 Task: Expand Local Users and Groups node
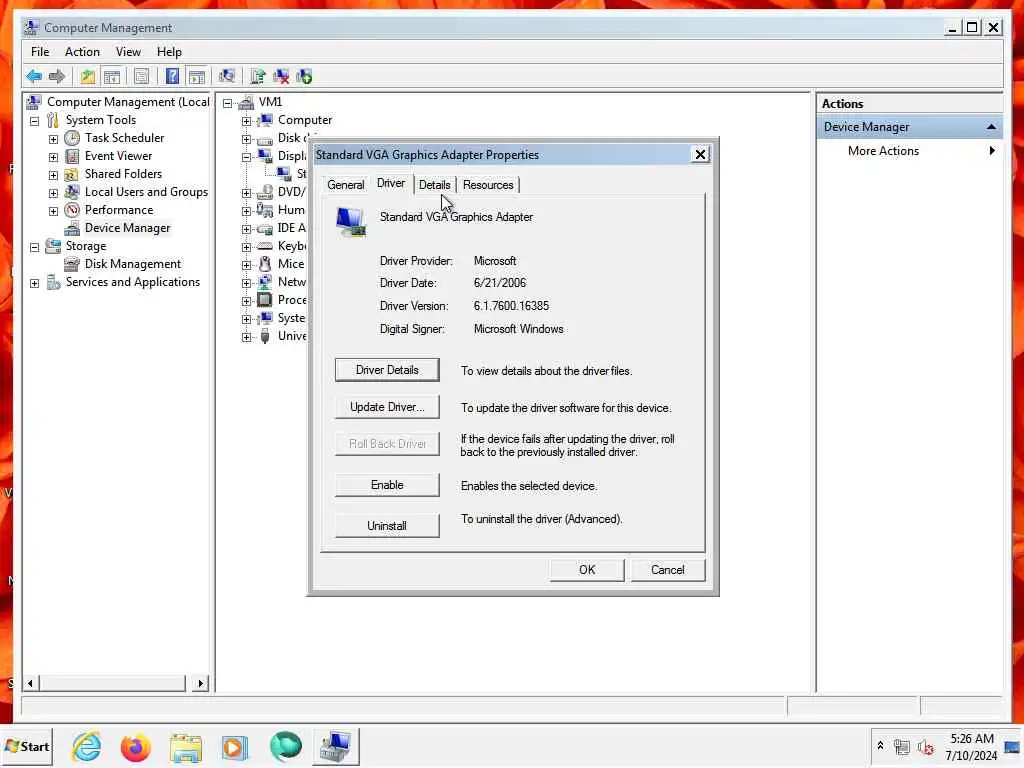(54, 193)
